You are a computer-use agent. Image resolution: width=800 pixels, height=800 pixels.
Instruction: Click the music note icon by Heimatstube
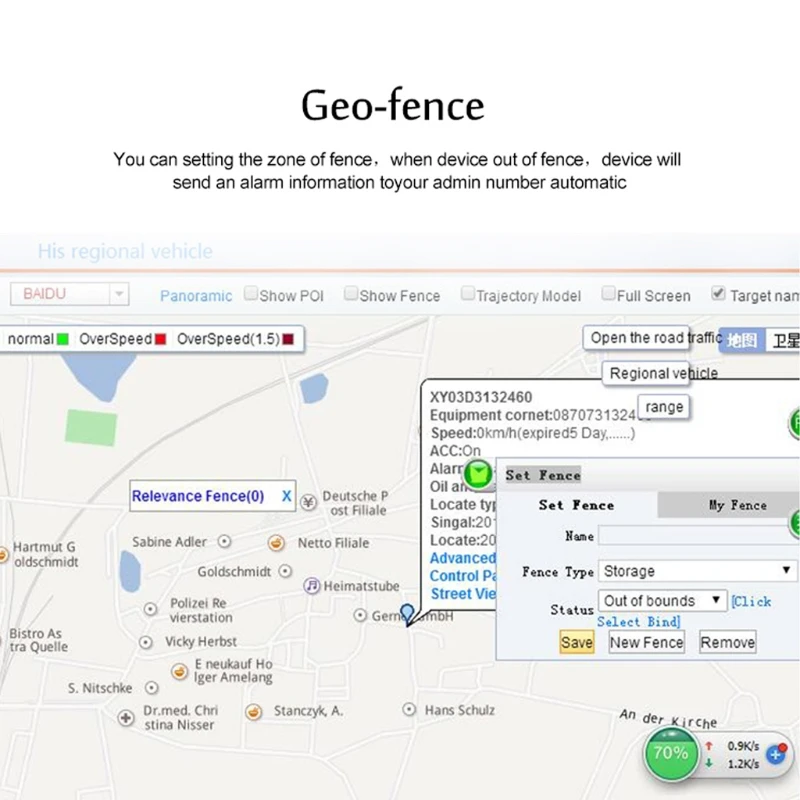pyautogui.click(x=311, y=585)
